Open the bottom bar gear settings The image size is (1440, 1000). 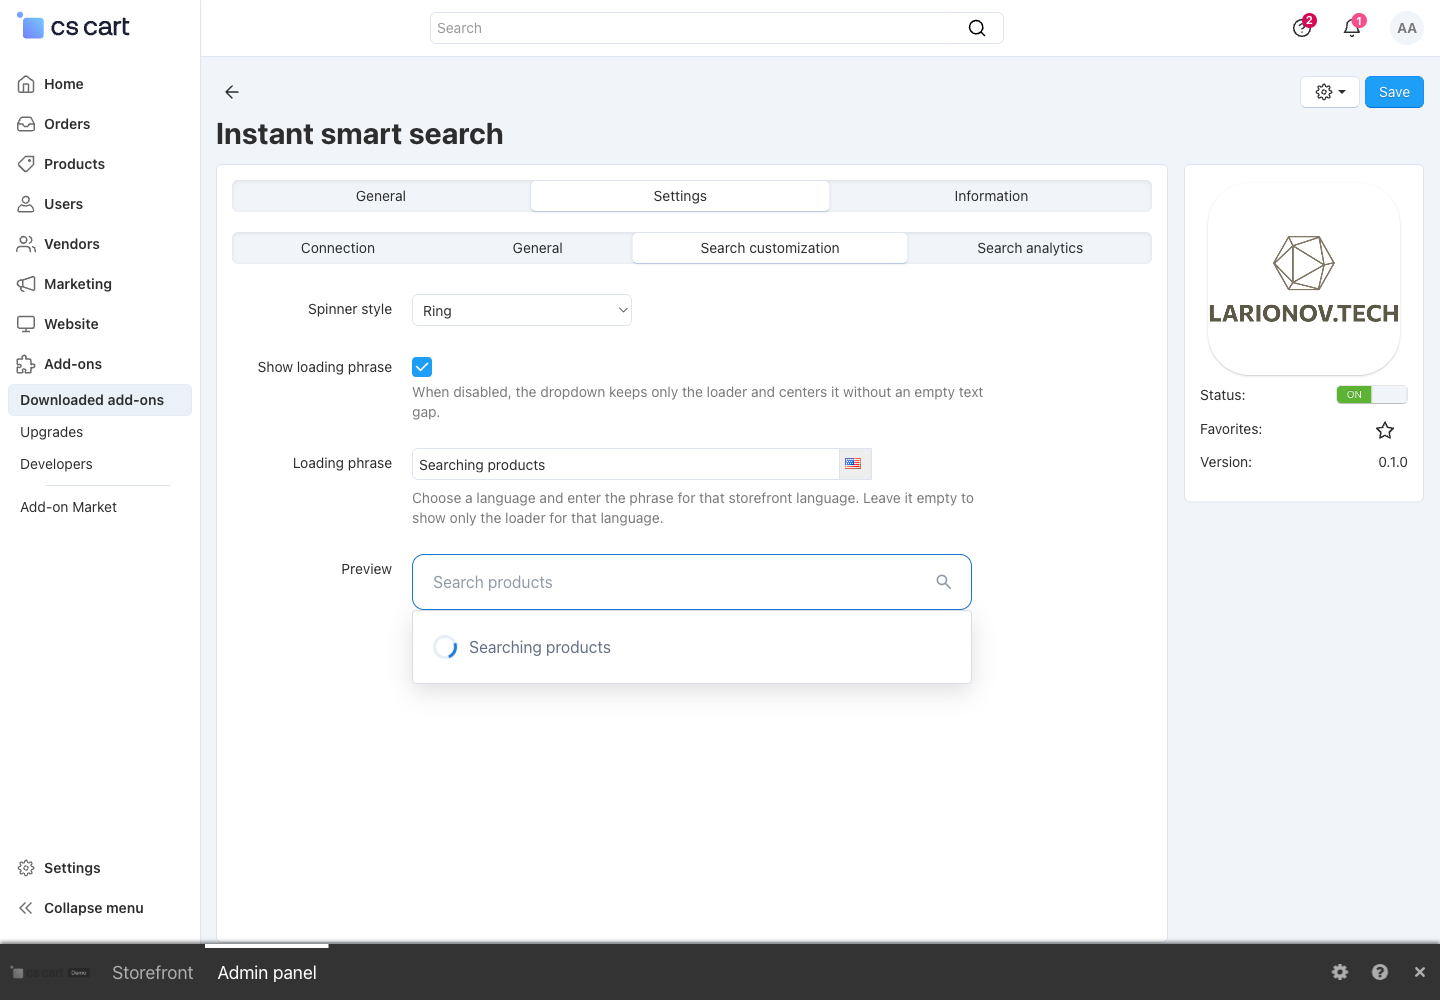coord(1340,972)
